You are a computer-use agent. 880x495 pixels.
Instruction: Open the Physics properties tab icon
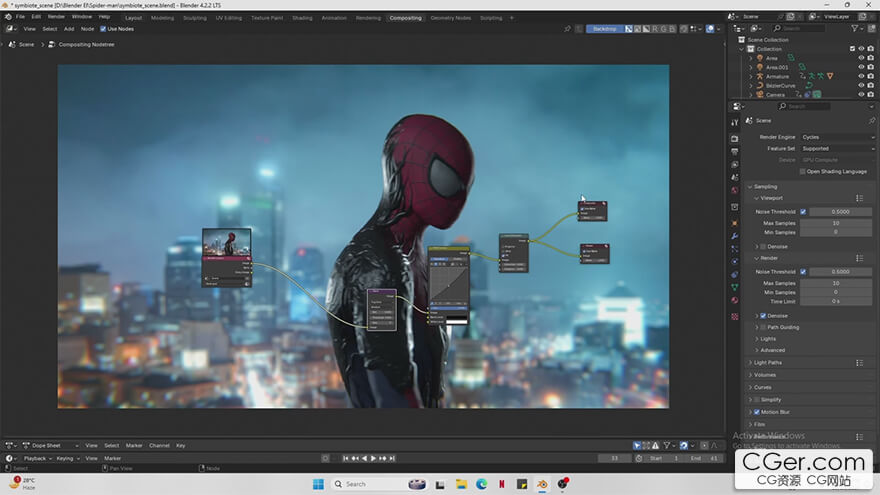click(x=735, y=262)
